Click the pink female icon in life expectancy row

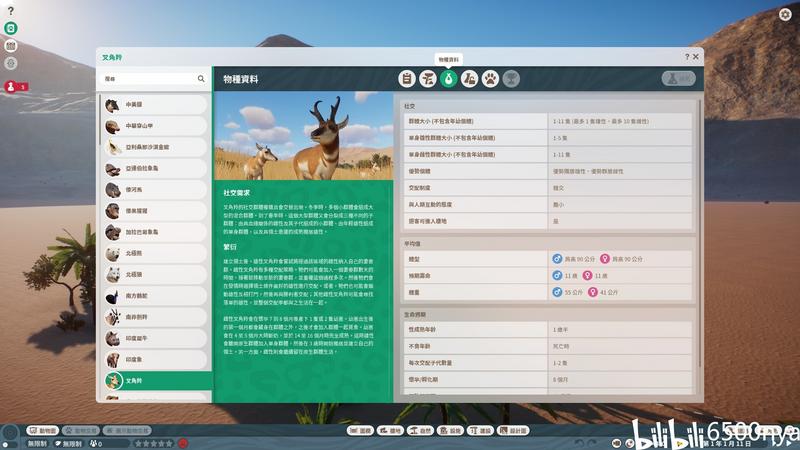[587, 276]
